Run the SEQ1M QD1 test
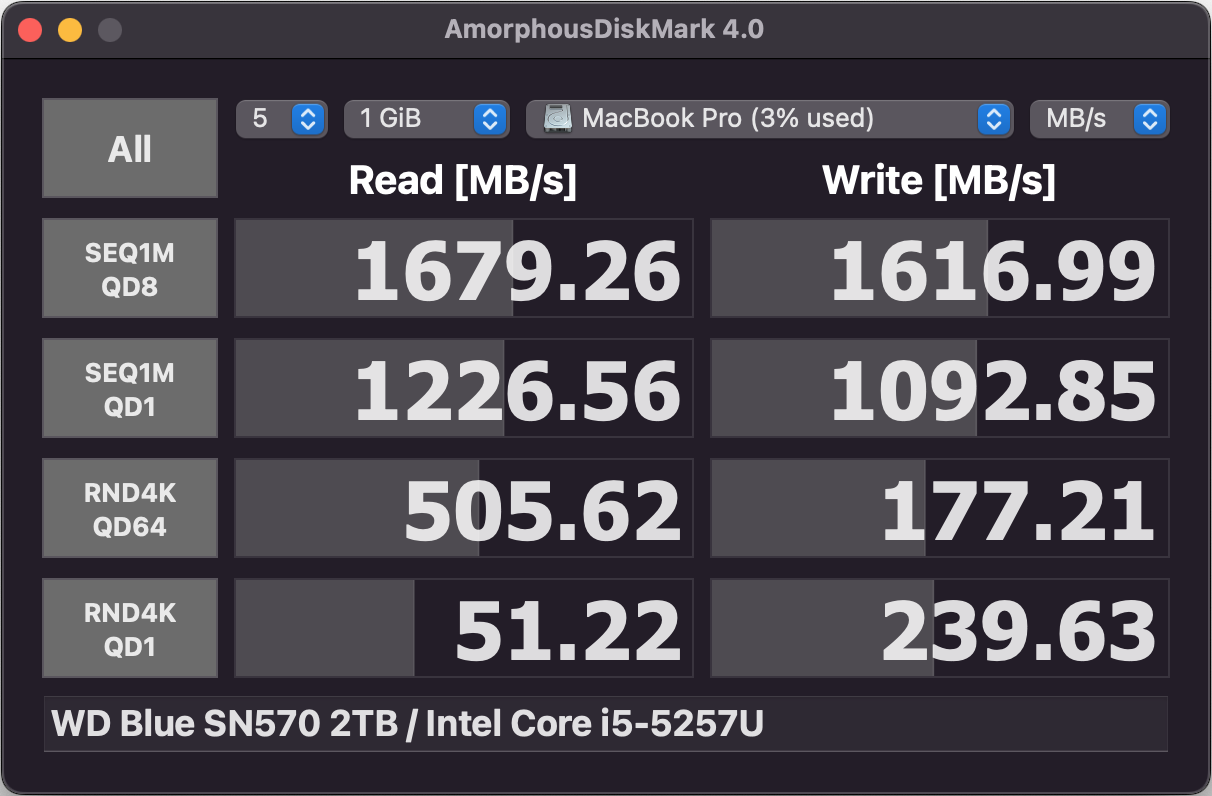The image size is (1212, 796). 130,388
